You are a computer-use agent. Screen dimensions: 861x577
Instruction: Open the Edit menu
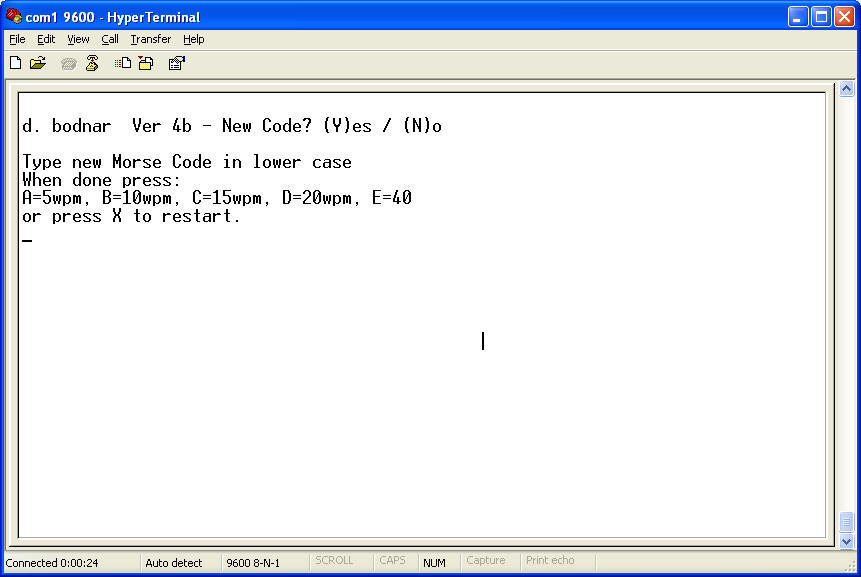pyautogui.click(x=46, y=39)
